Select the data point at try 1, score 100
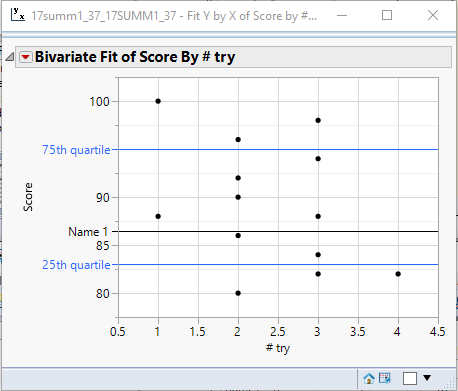 tap(158, 101)
